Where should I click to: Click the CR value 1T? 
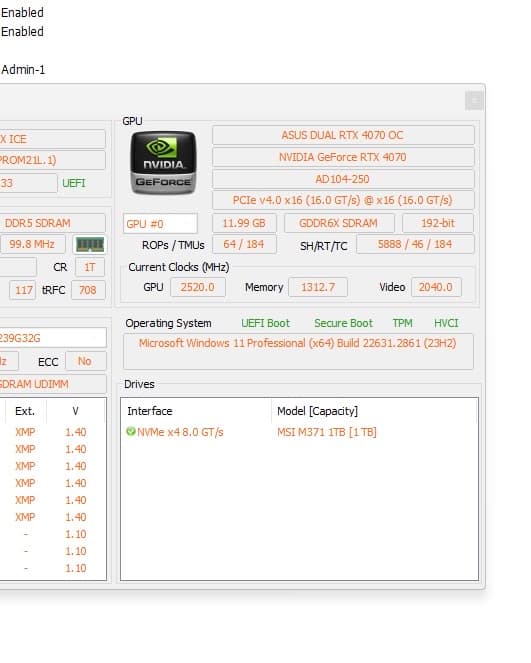tap(90, 267)
